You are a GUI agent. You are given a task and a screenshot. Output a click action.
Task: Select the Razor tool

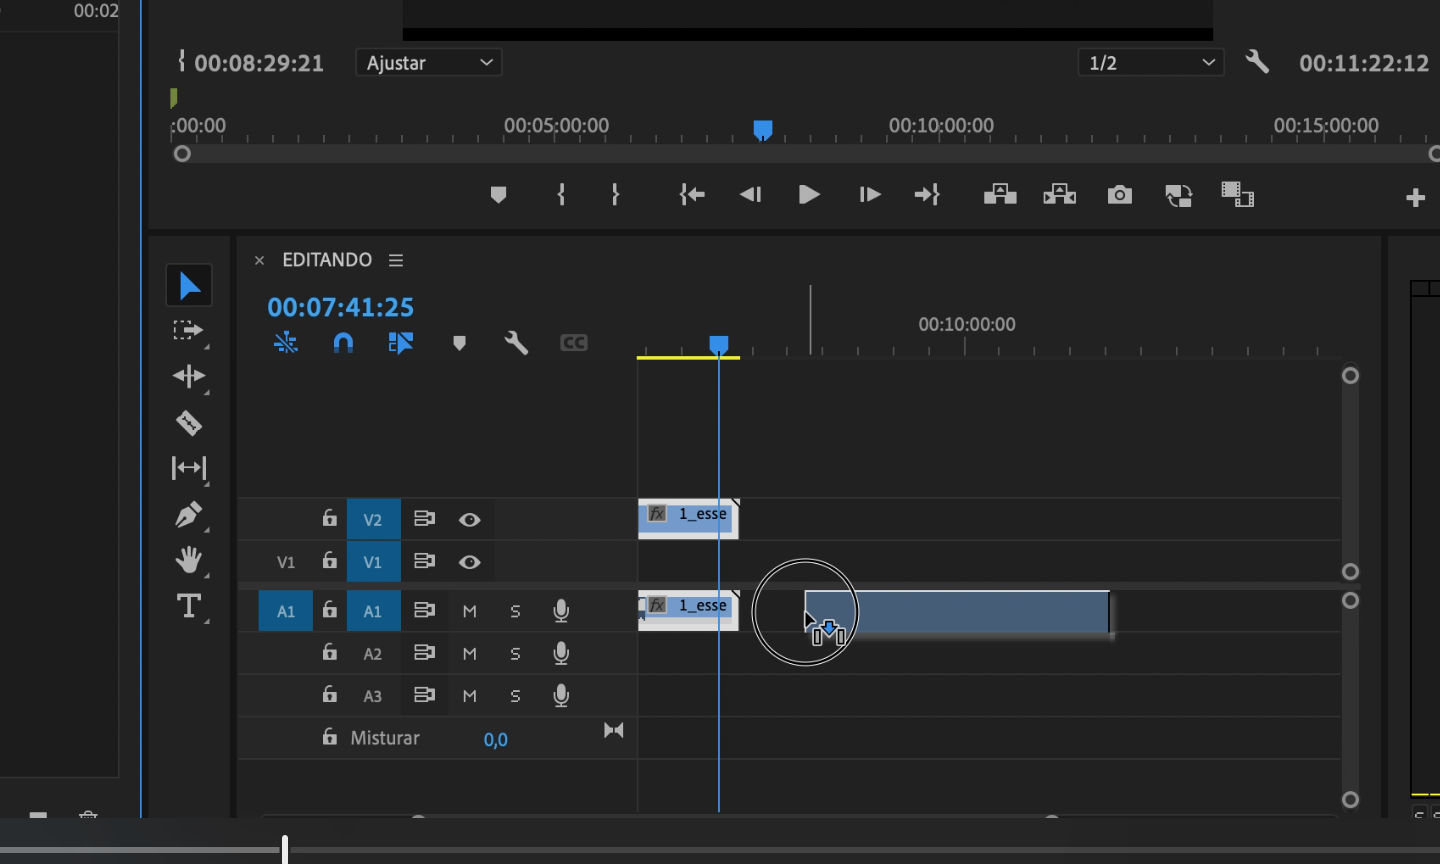[188, 423]
